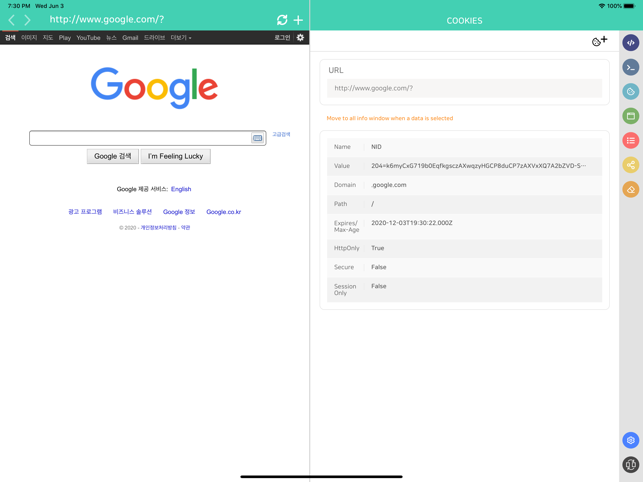
Task: Tap the orange 'Move to all info window' hint
Action: [390, 118]
